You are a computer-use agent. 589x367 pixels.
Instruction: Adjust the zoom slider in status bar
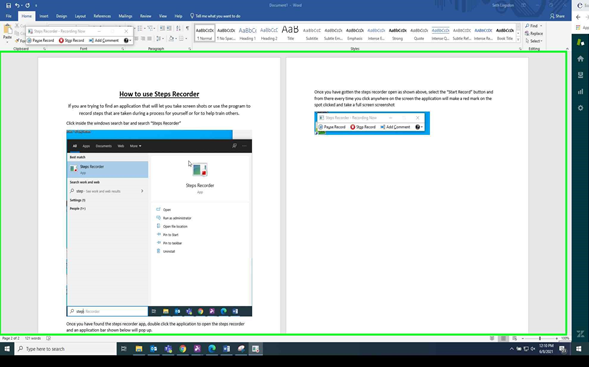pyautogui.click(x=540, y=338)
